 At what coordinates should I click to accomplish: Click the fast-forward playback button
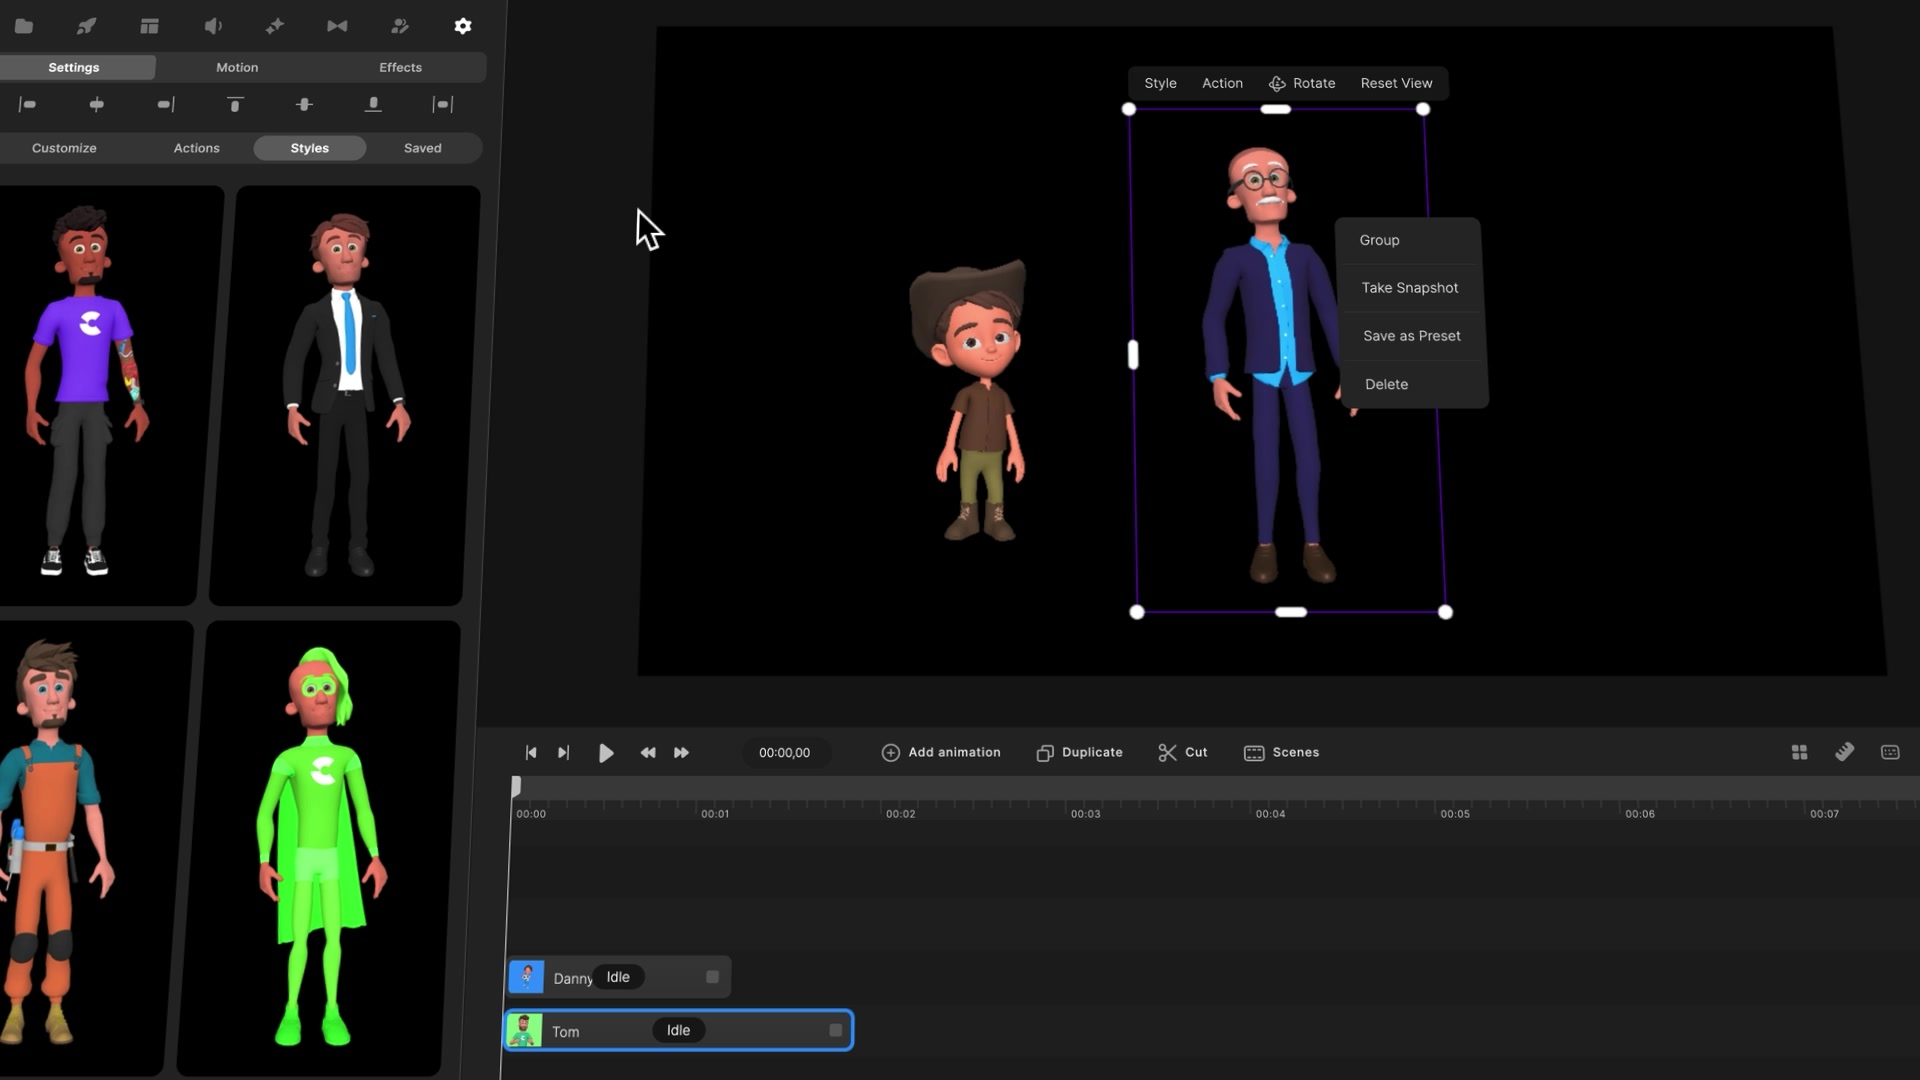(x=681, y=753)
